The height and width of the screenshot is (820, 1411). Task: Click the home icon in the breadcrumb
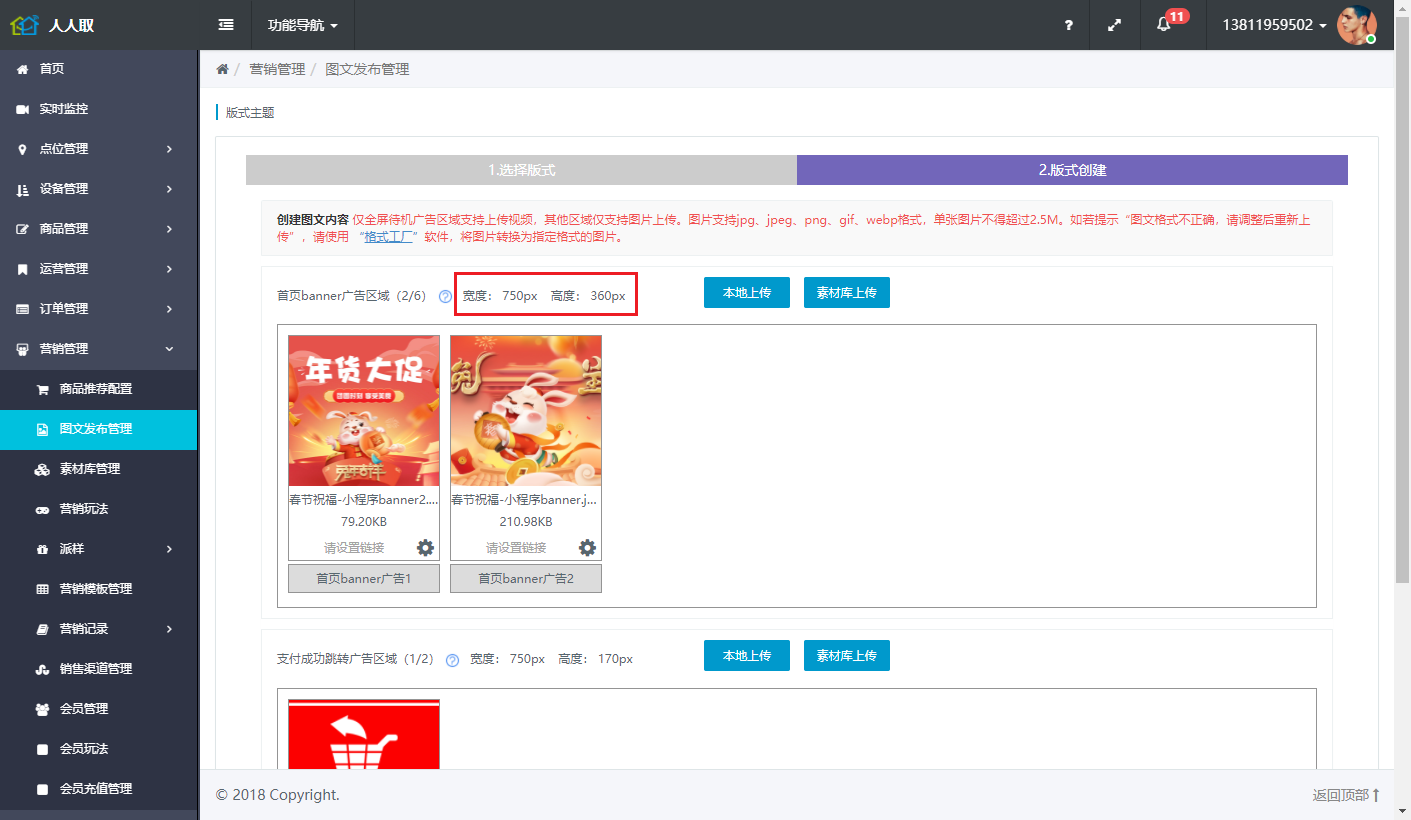pos(223,69)
